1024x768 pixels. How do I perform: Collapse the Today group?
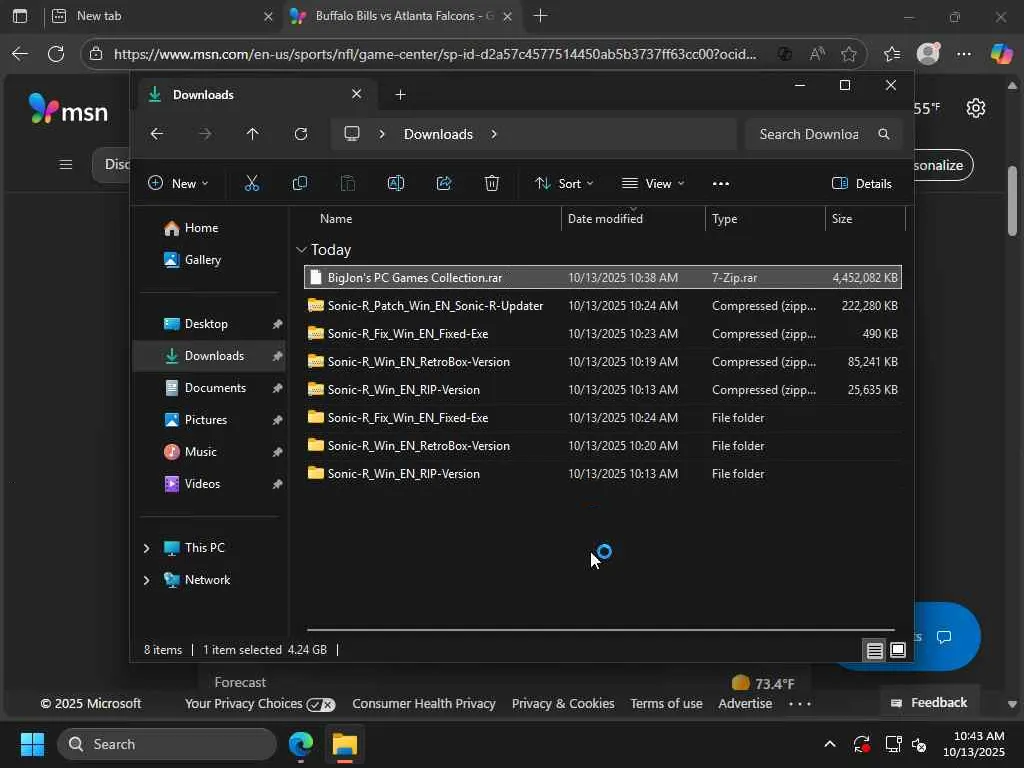pyautogui.click(x=301, y=250)
